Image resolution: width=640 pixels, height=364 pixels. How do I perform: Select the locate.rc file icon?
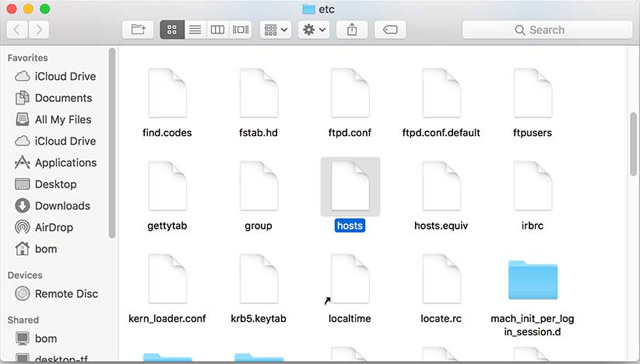[x=441, y=279]
